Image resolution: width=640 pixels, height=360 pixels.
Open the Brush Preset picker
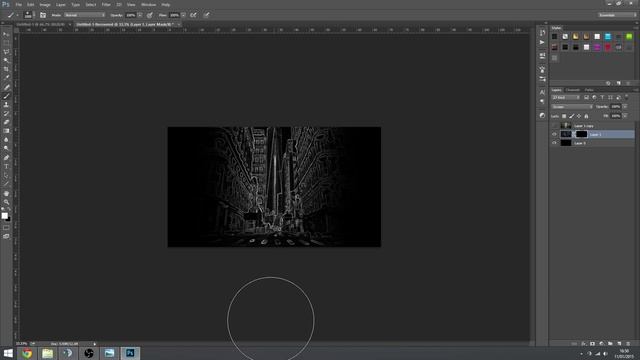[x=28, y=15]
